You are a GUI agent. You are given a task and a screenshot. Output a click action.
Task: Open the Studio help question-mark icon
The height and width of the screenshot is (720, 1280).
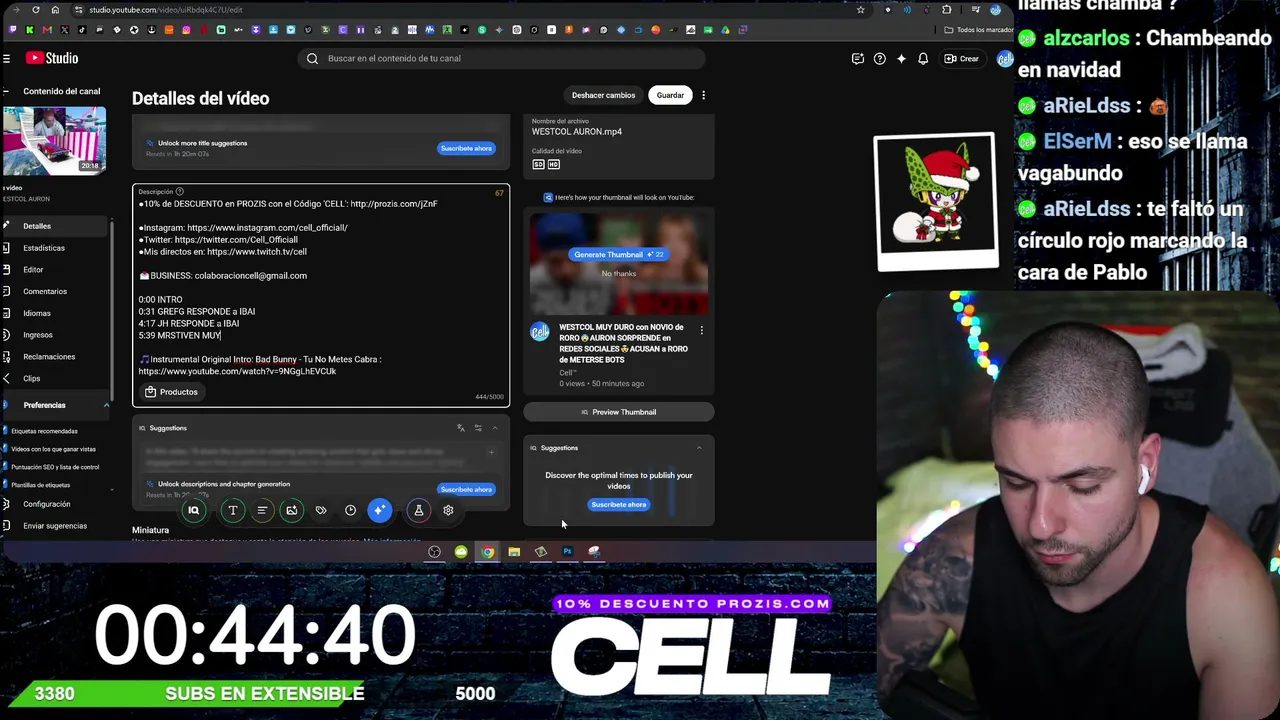click(879, 59)
